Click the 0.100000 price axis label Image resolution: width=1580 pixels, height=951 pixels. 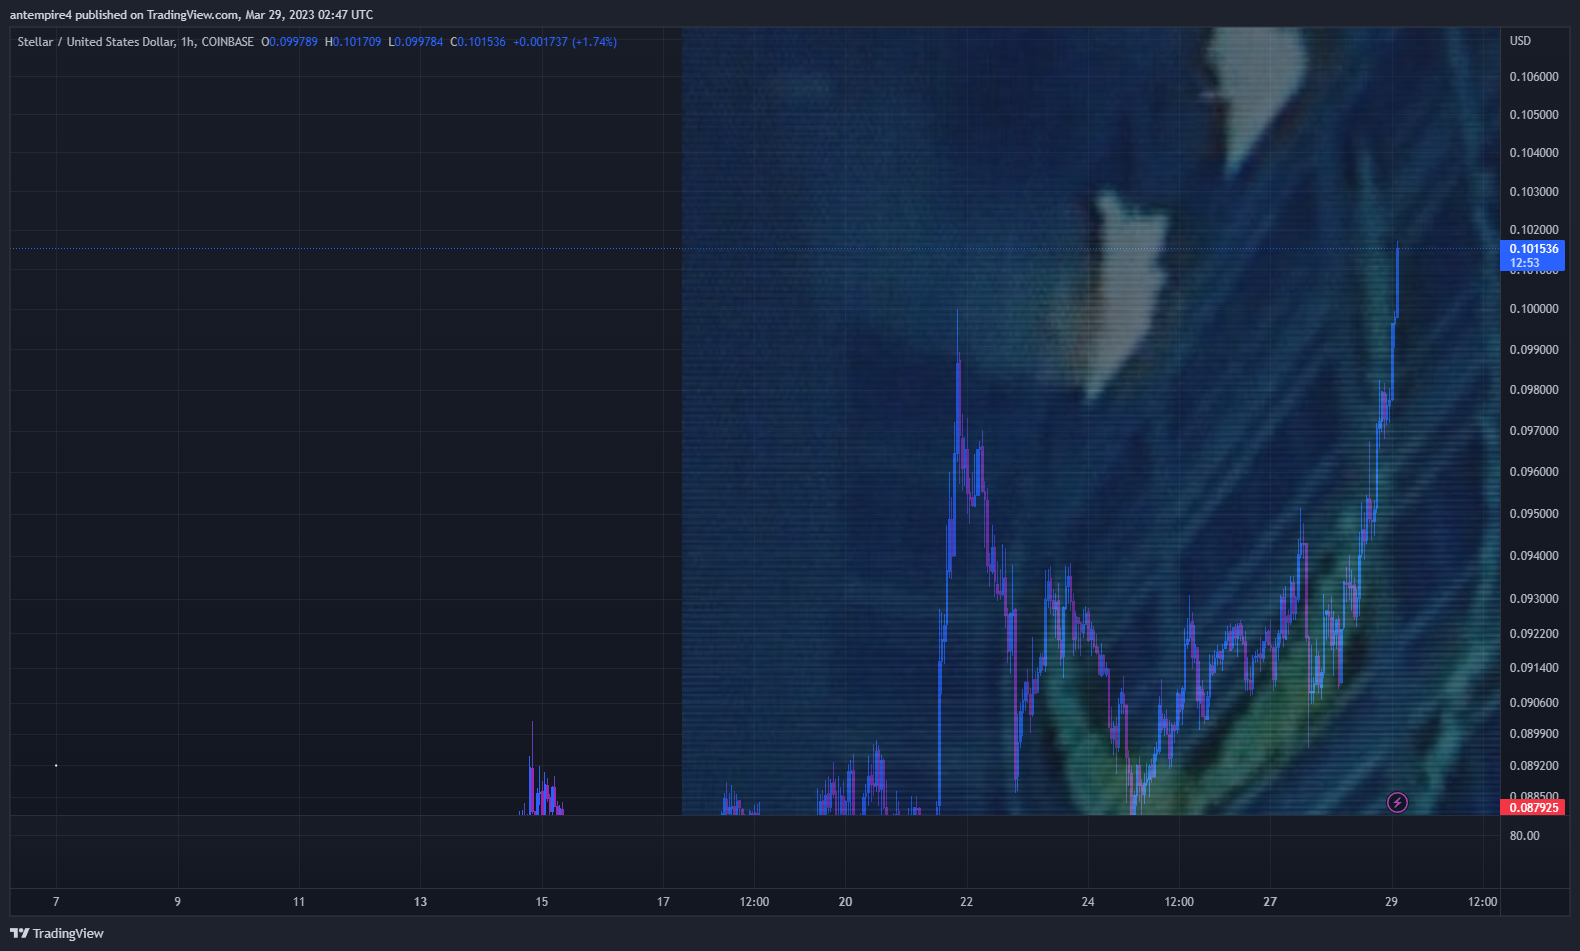[1534, 309]
